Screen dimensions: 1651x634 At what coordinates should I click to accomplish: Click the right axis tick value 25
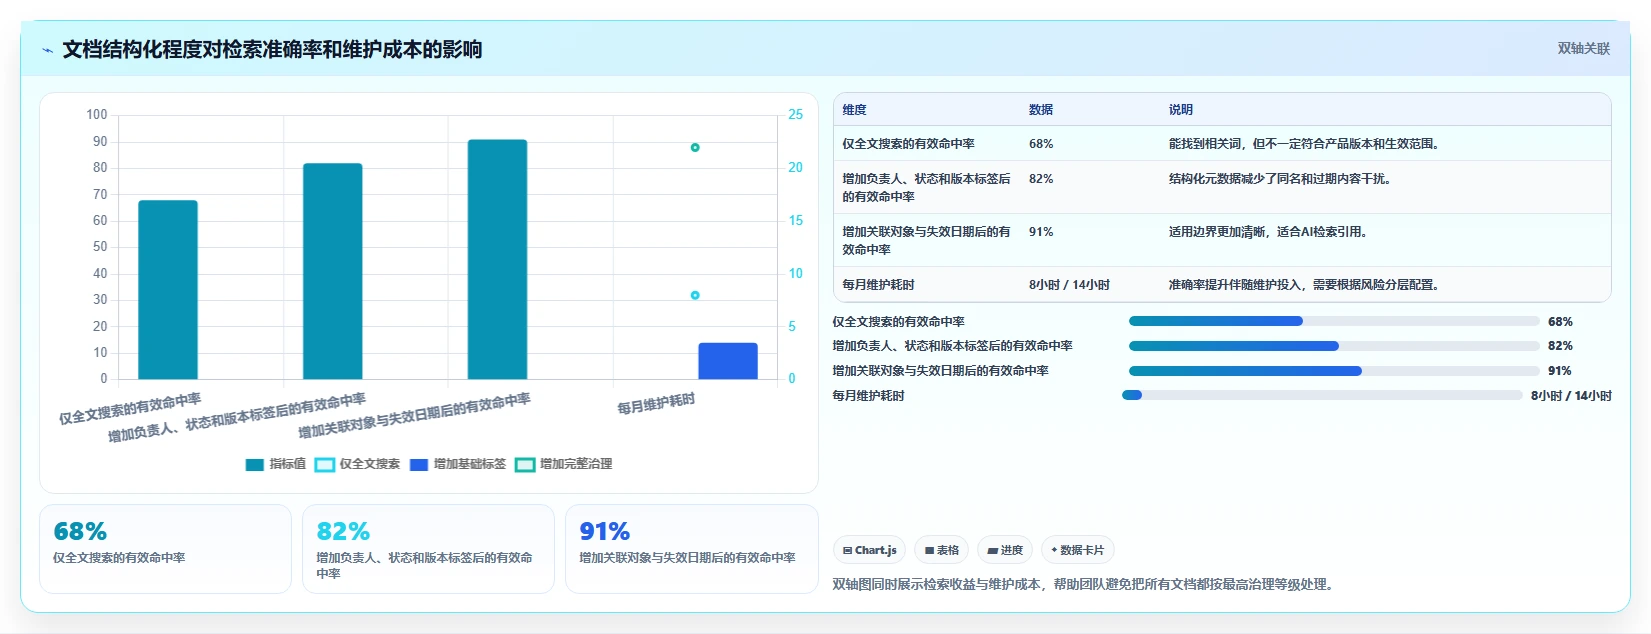click(x=795, y=115)
